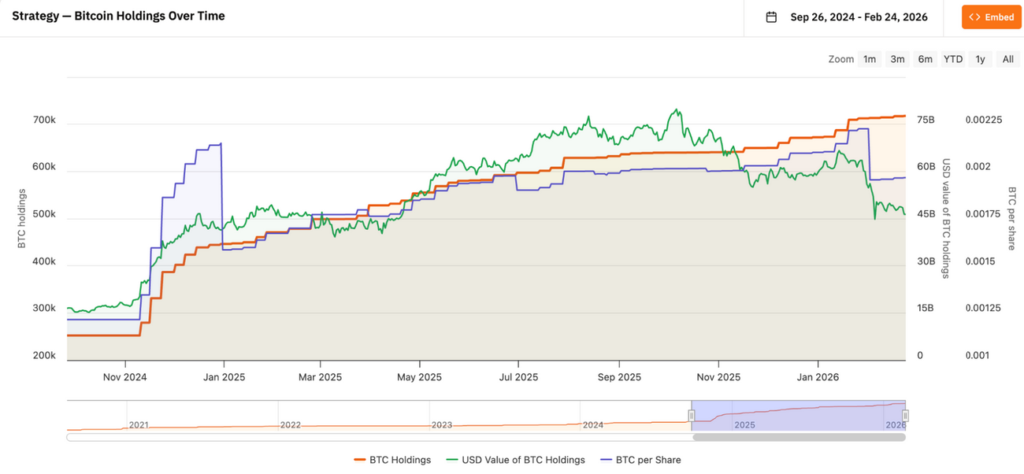The image size is (1024, 474).
Task: Select the 3m zoom range
Action: (898, 59)
